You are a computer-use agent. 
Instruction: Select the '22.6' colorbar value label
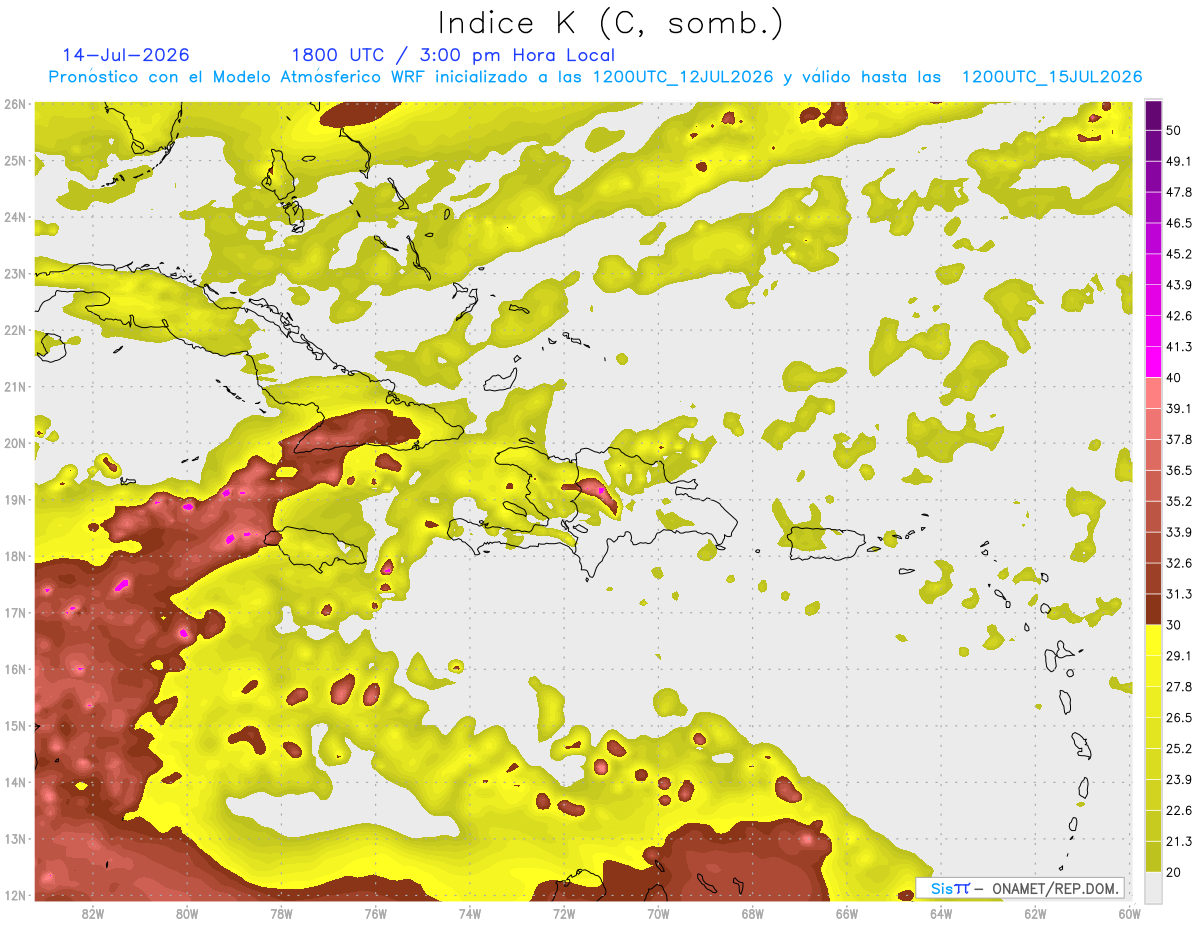click(1179, 811)
